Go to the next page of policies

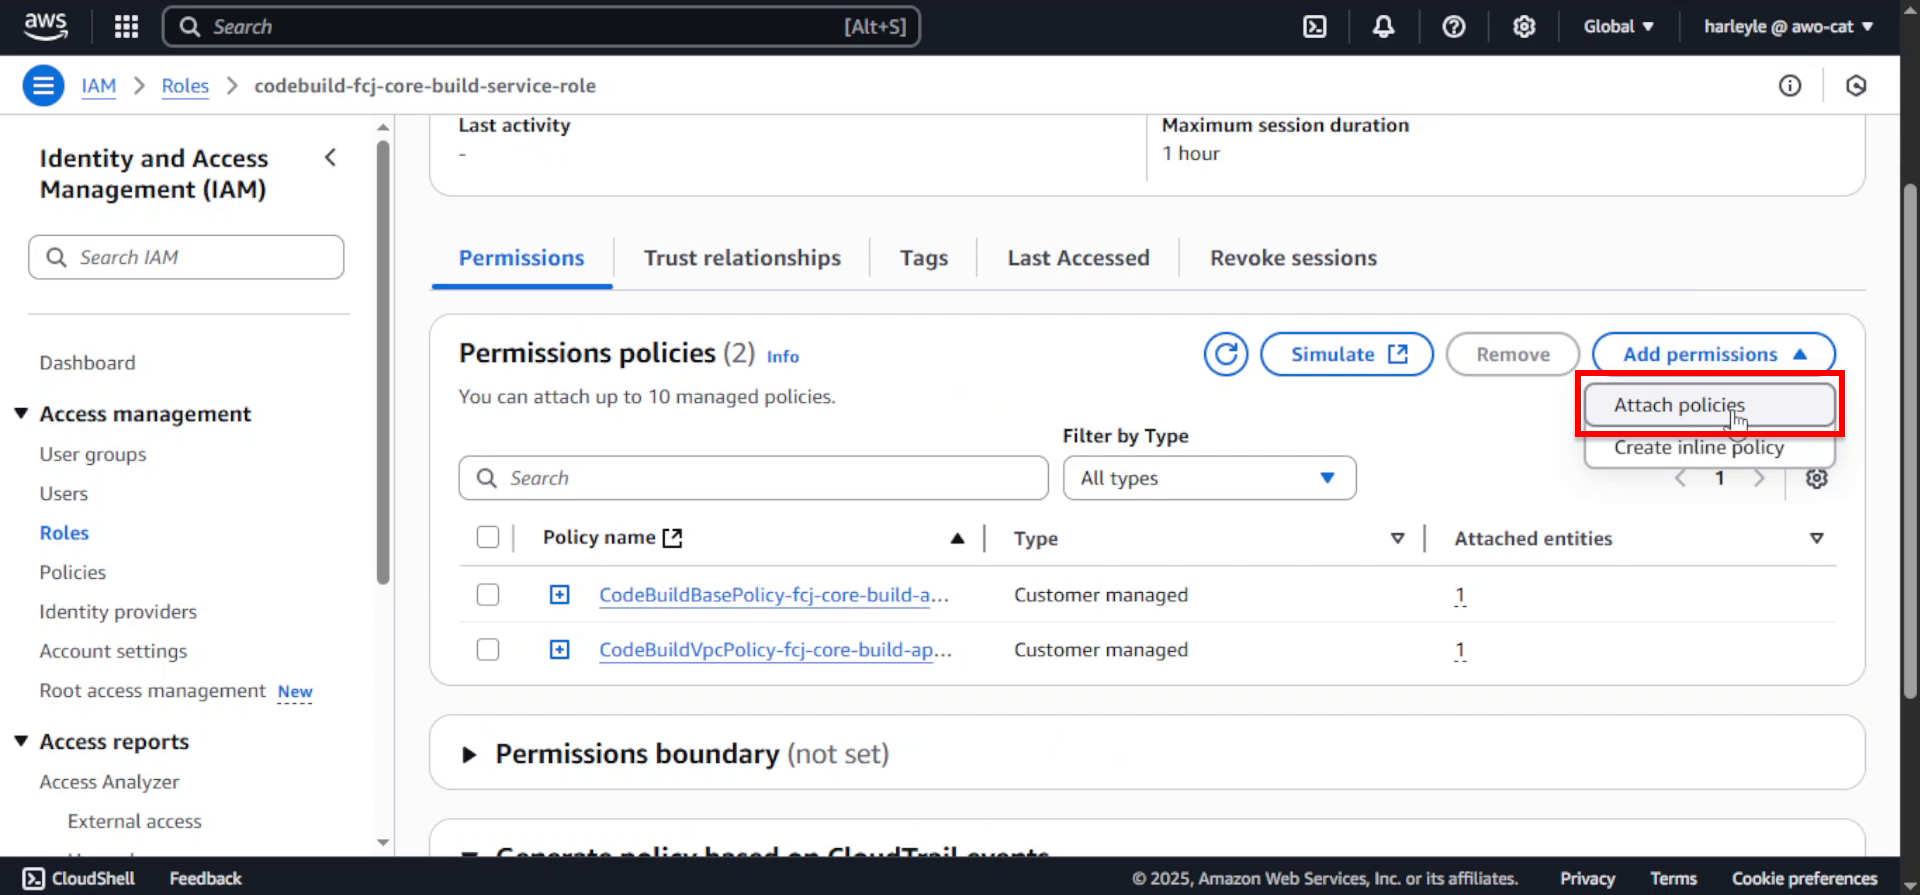pos(1759,479)
